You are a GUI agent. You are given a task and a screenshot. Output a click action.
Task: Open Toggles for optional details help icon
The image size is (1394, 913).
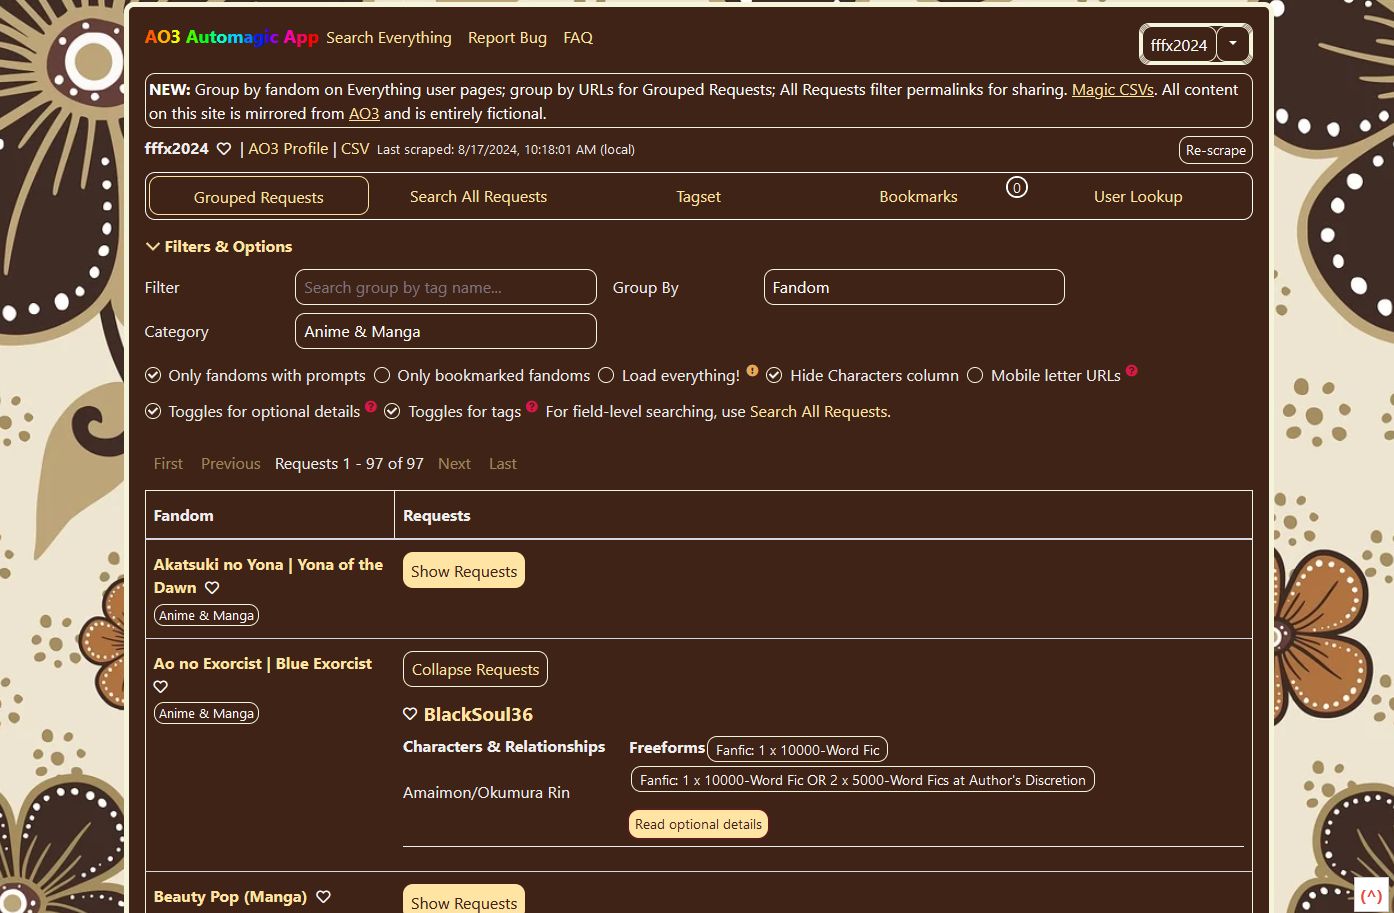tap(371, 407)
